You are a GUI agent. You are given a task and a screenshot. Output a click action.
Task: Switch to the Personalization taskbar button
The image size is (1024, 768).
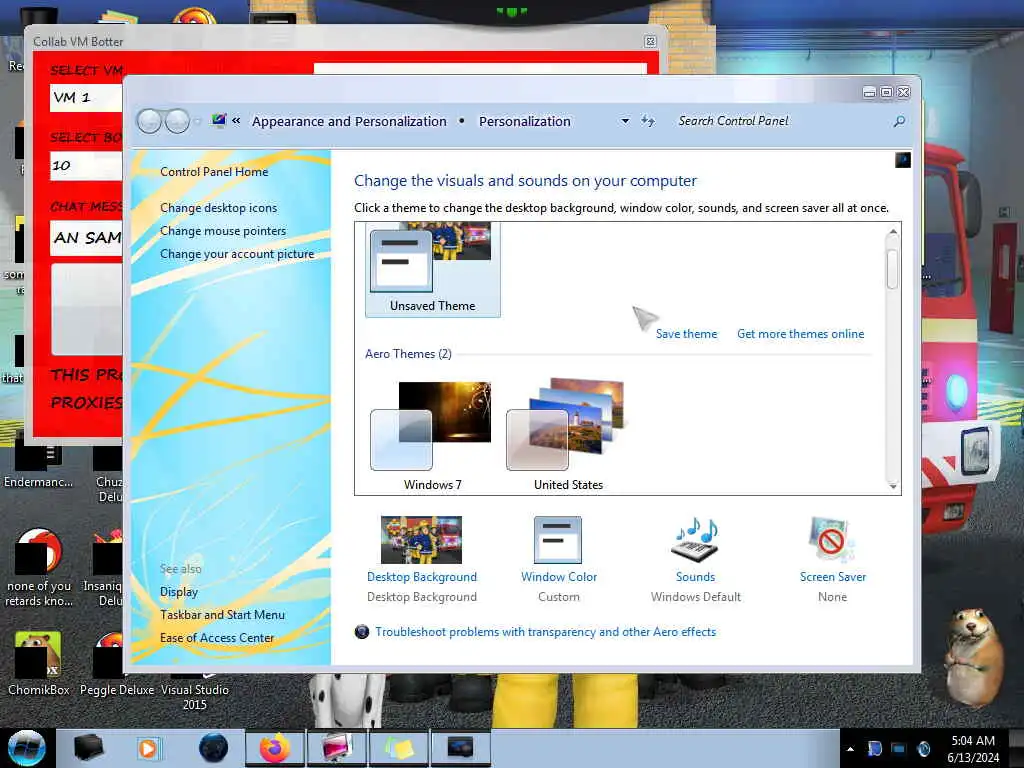(x=337, y=748)
